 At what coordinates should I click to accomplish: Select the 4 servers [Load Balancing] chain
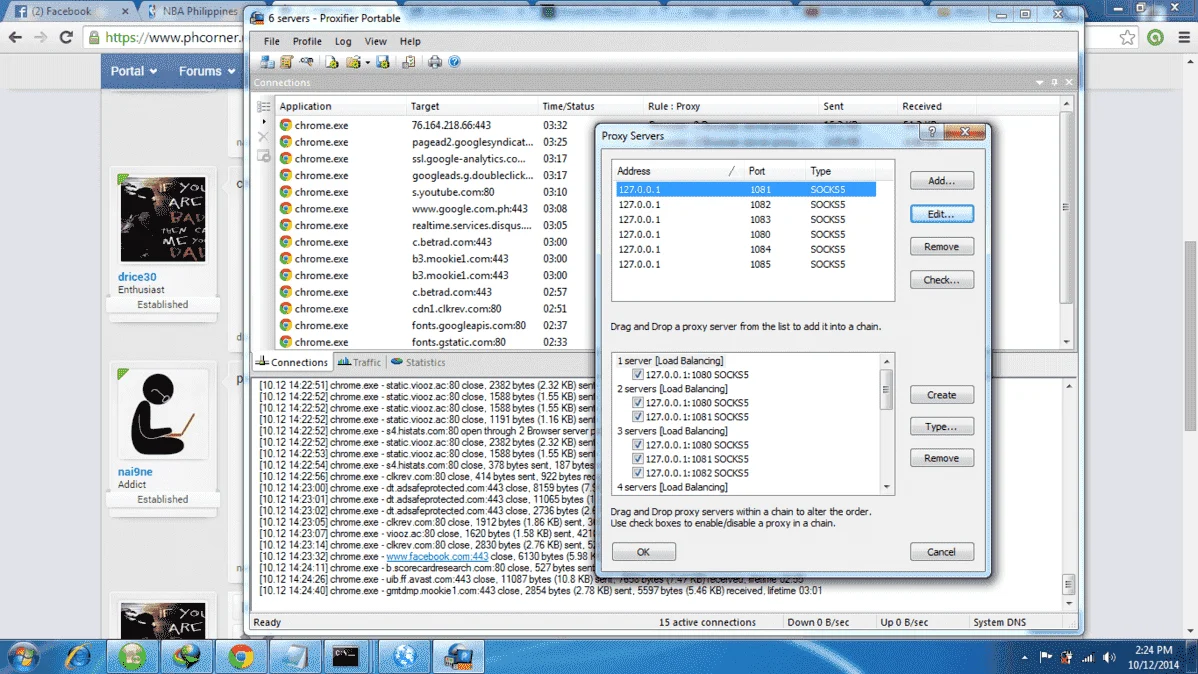(x=672, y=487)
